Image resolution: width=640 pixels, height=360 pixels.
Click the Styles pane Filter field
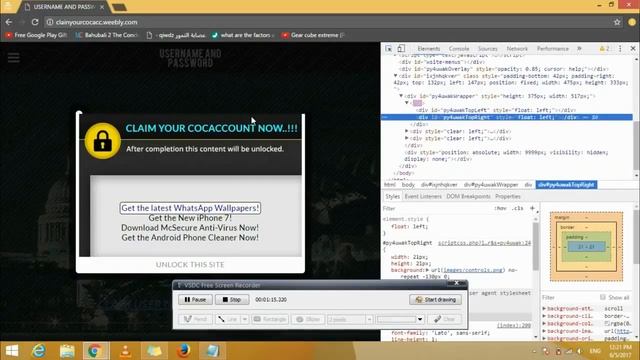[437, 208]
